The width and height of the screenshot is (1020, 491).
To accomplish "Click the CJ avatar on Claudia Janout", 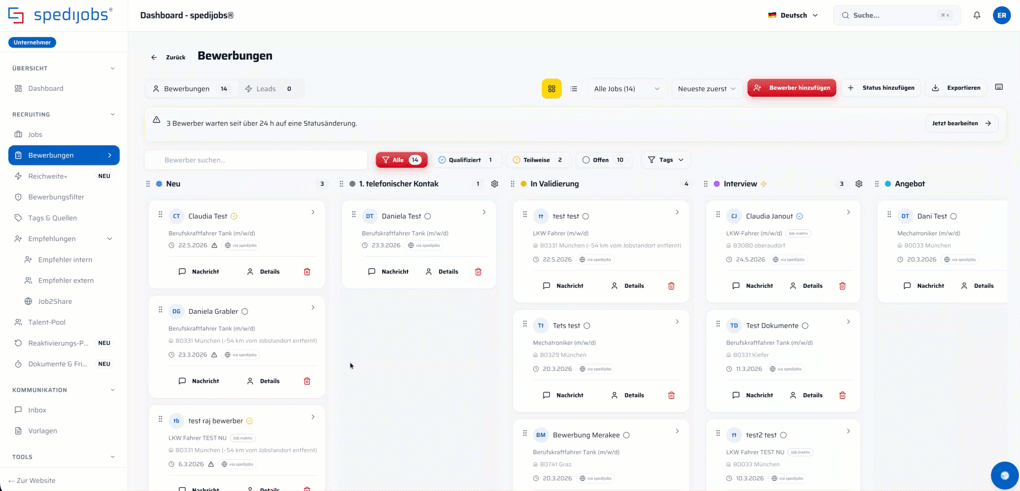I will pos(734,216).
